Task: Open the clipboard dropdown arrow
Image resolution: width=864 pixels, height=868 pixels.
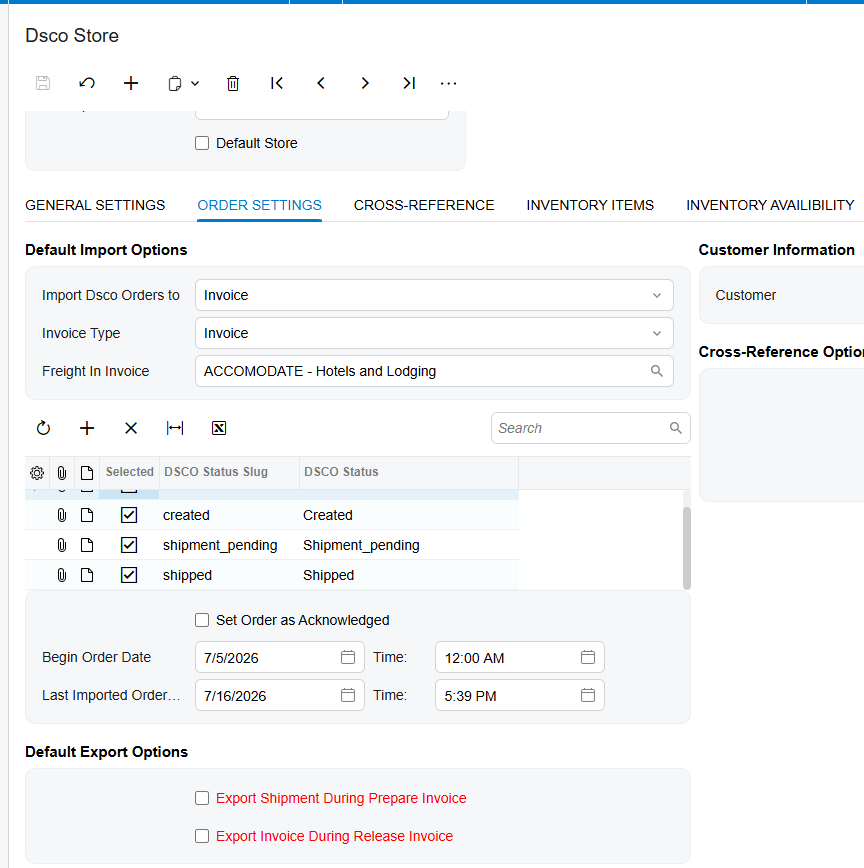Action: pyautogui.click(x=195, y=84)
